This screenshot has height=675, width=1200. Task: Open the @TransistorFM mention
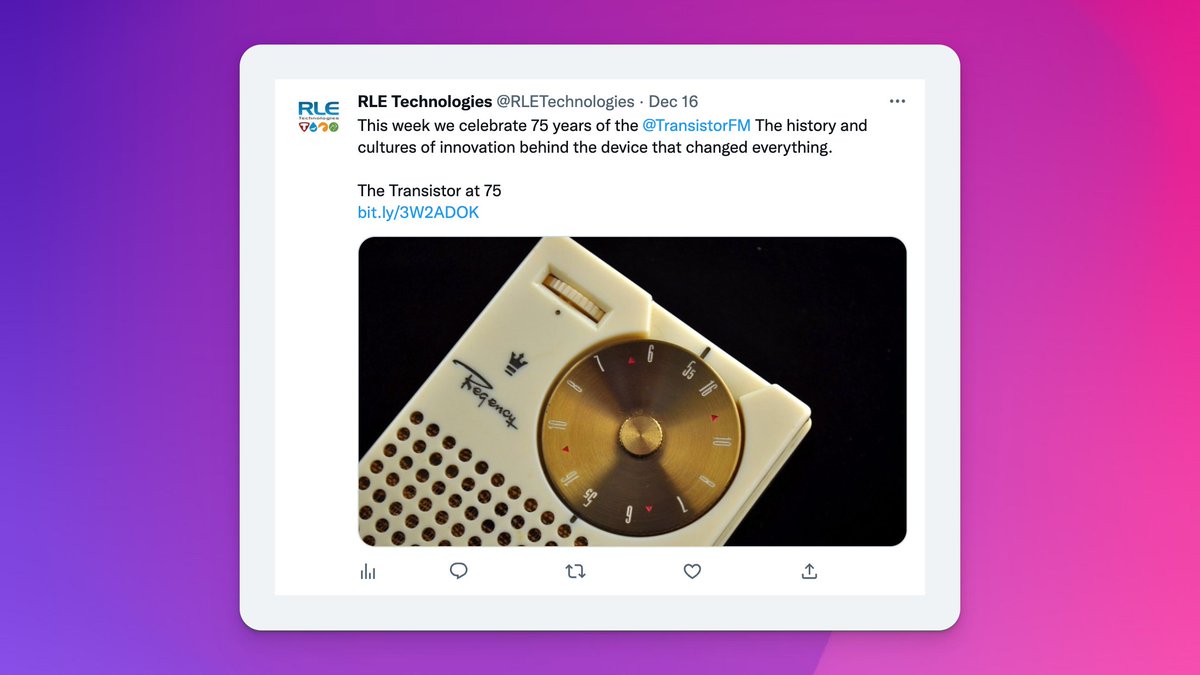tap(696, 125)
